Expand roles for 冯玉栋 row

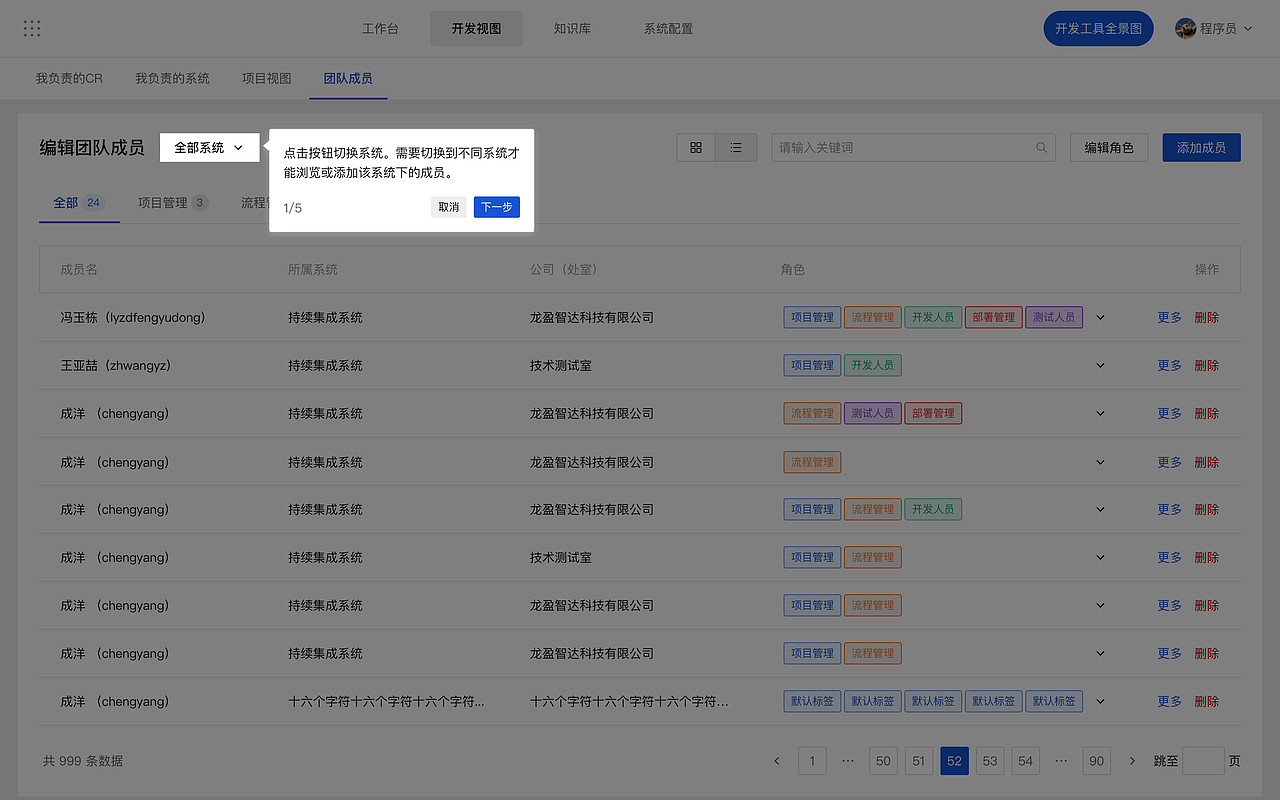[1100, 317]
